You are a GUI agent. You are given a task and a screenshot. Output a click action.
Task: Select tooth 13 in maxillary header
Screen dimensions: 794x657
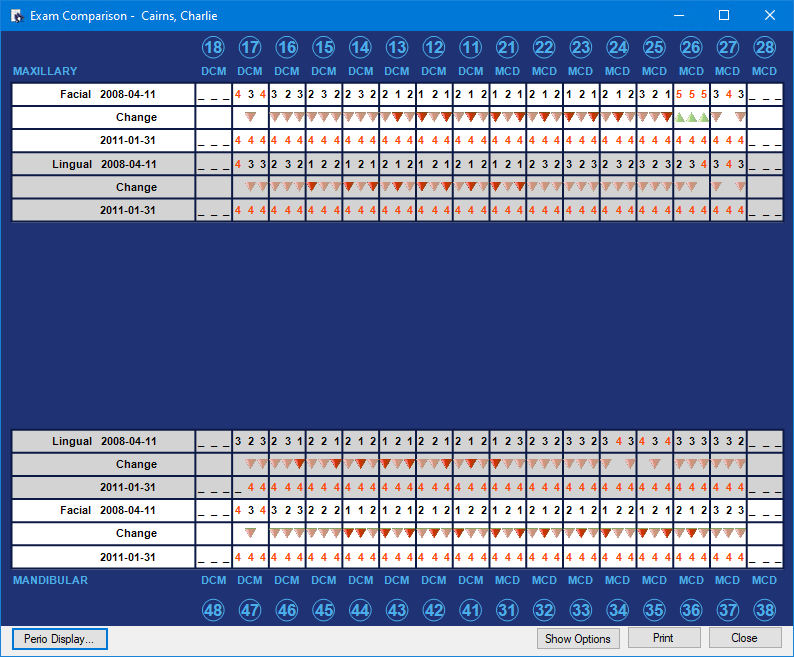click(397, 48)
